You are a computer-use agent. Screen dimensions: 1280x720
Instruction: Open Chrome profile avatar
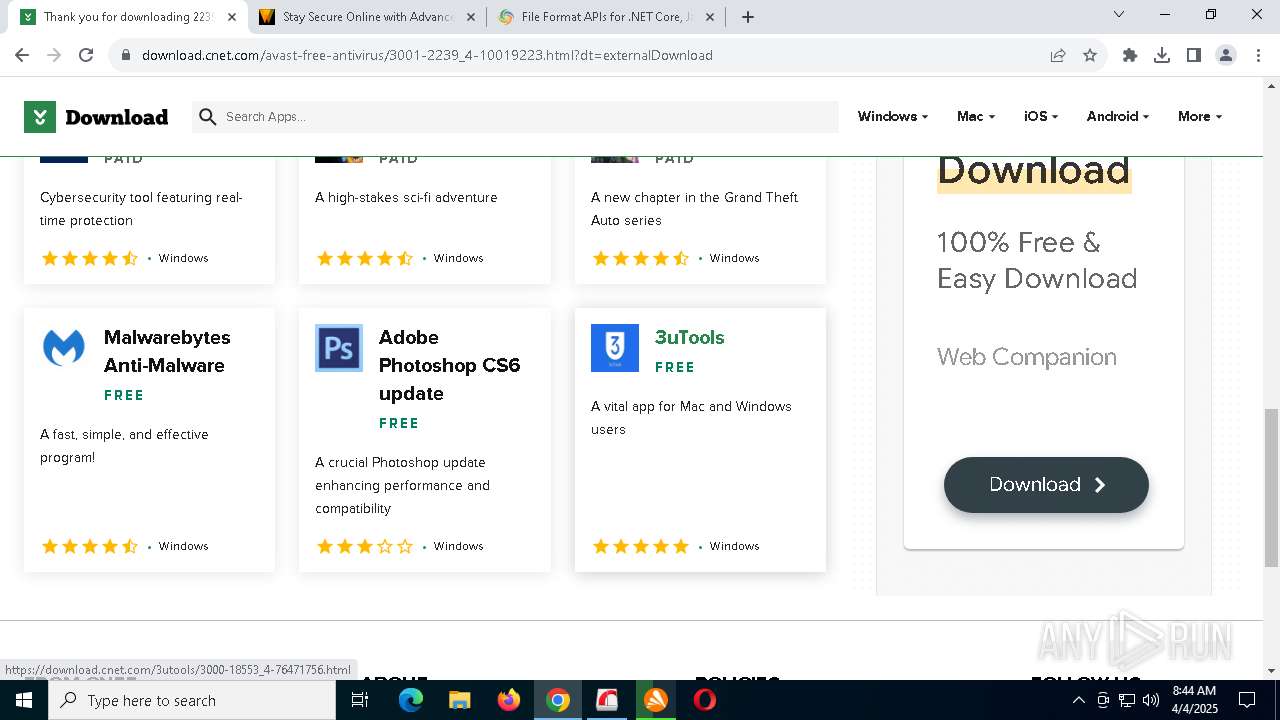point(1226,55)
